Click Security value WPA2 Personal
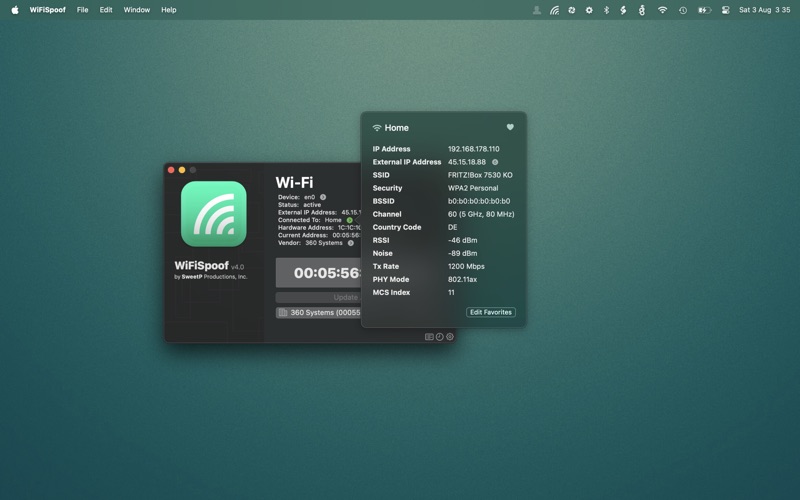 (473, 188)
